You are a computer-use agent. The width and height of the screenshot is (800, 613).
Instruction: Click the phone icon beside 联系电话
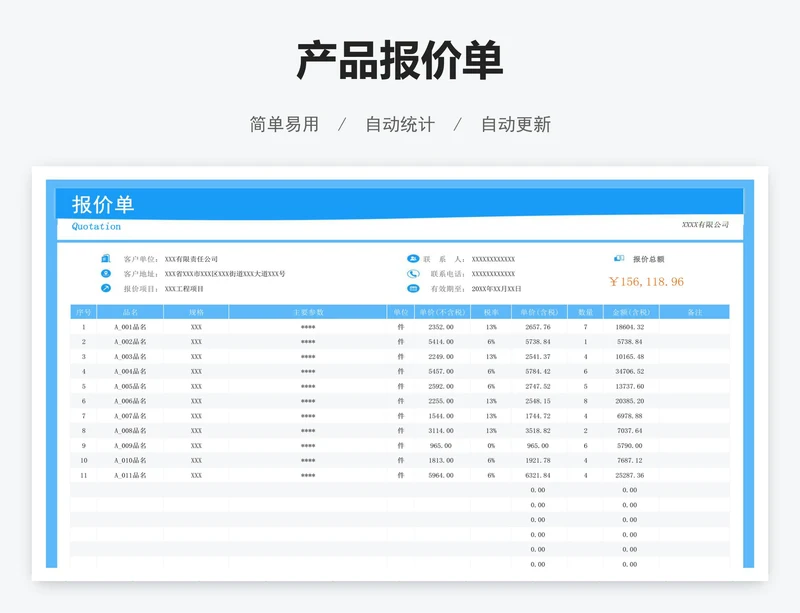click(x=413, y=274)
